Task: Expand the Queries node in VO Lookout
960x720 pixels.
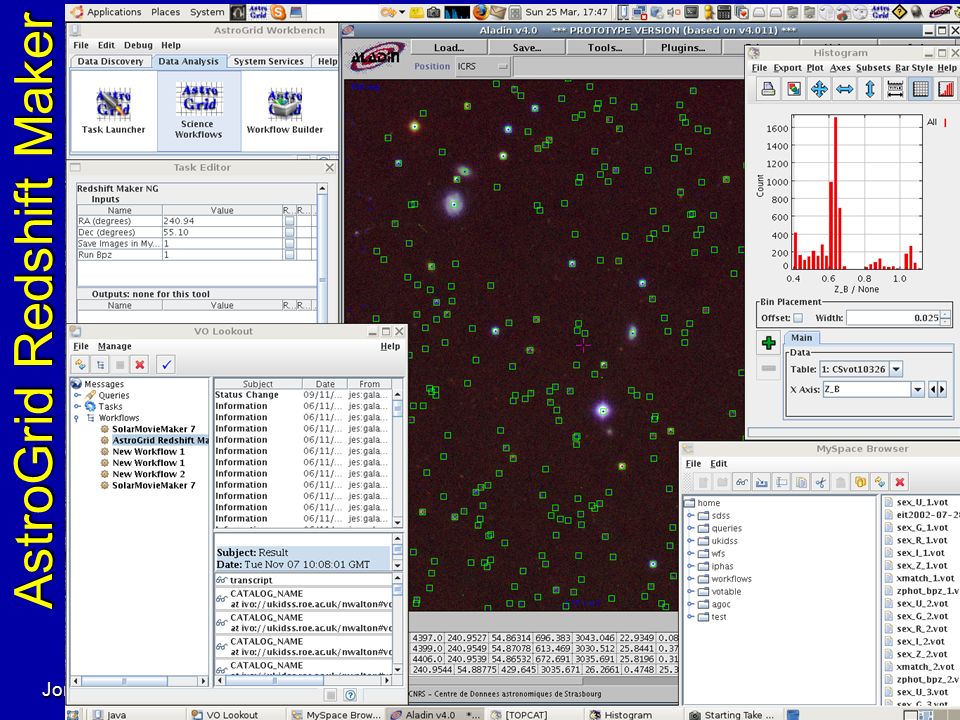Action: [x=77, y=396]
